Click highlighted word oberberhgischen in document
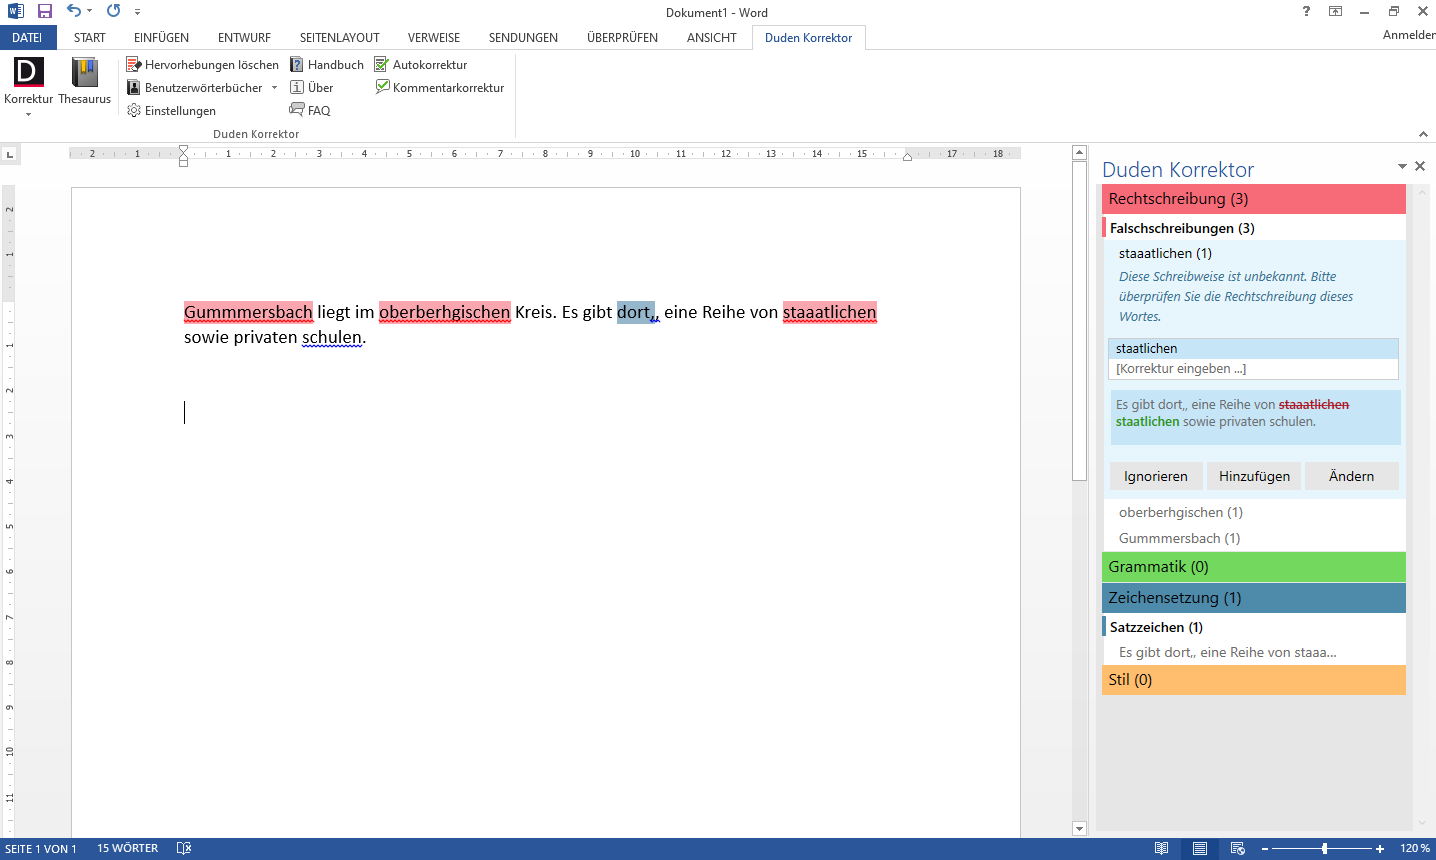The height and width of the screenshot is (860, 1436). pyautogui.click(x=445, y=312)
